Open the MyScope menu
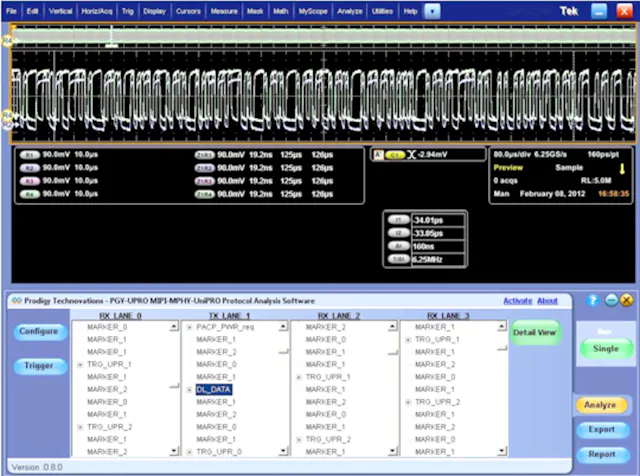The width and height of the screenshot is (640, 476). [x=317, y=9]
